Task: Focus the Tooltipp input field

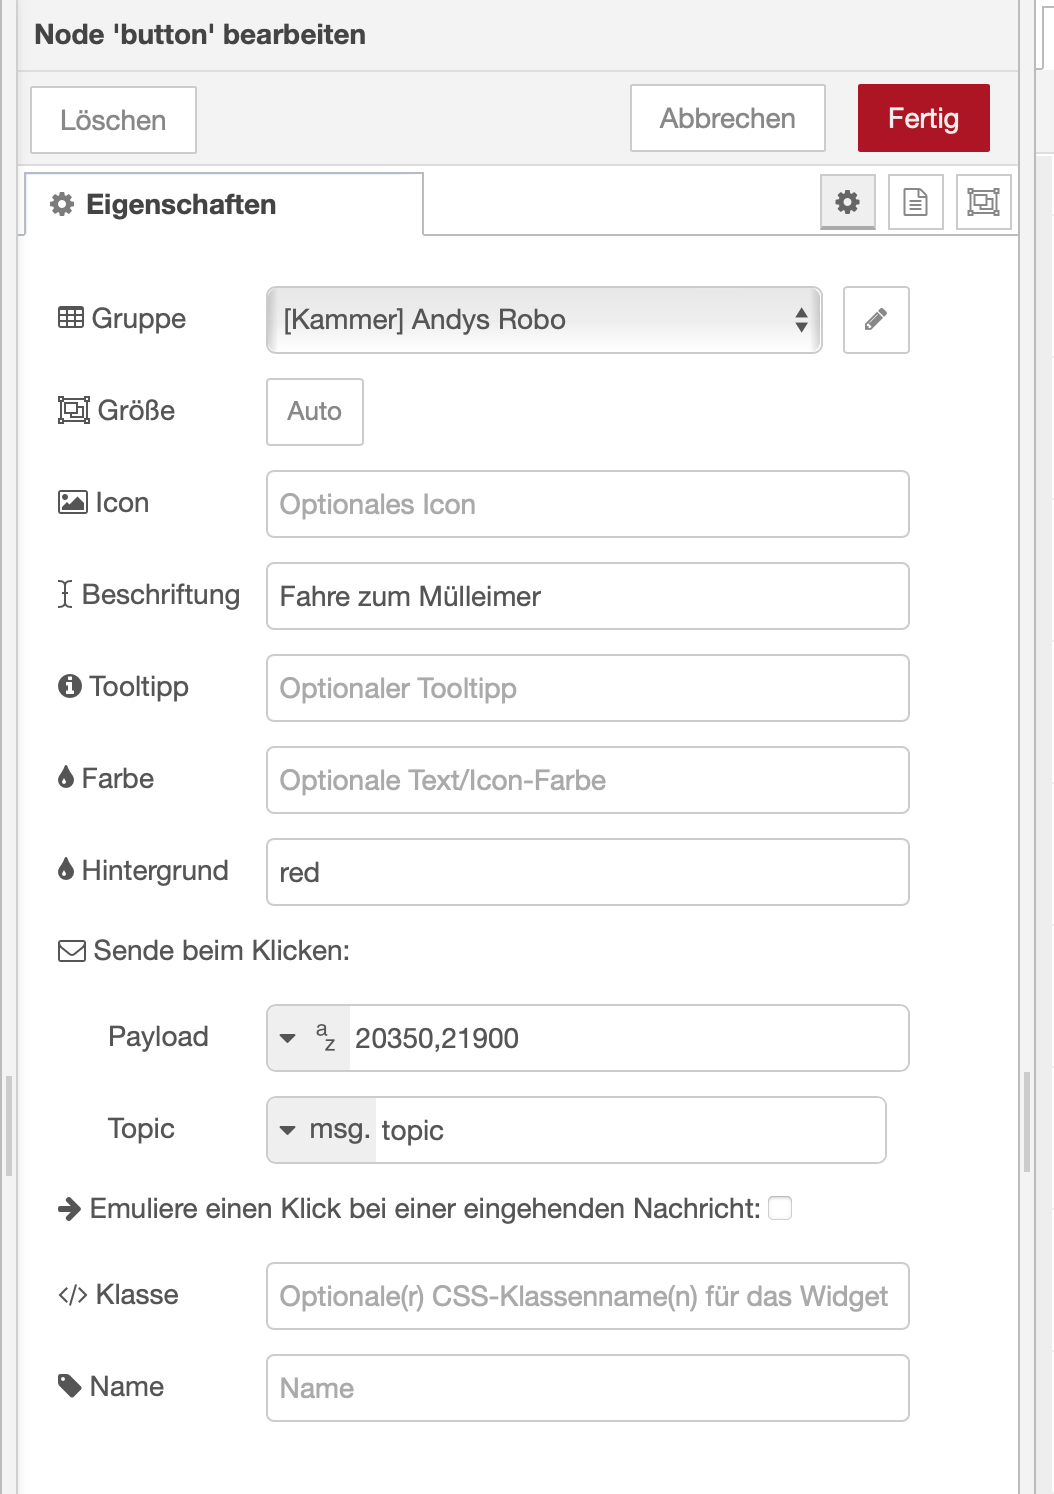Action: (587, 688)
